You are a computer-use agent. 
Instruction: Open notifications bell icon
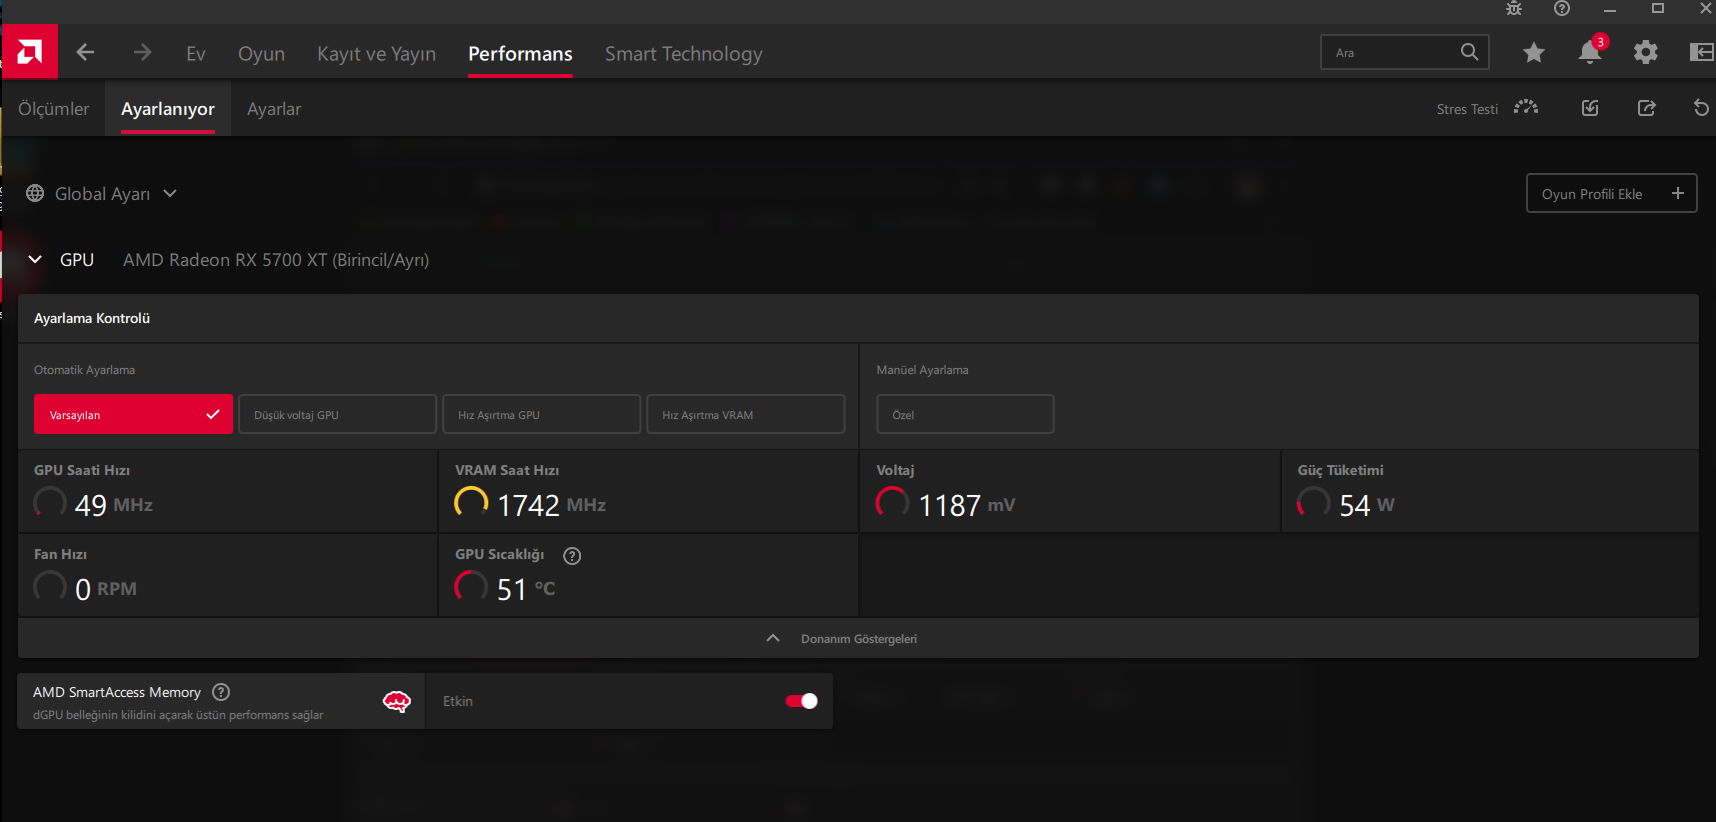pos(1590,52)
